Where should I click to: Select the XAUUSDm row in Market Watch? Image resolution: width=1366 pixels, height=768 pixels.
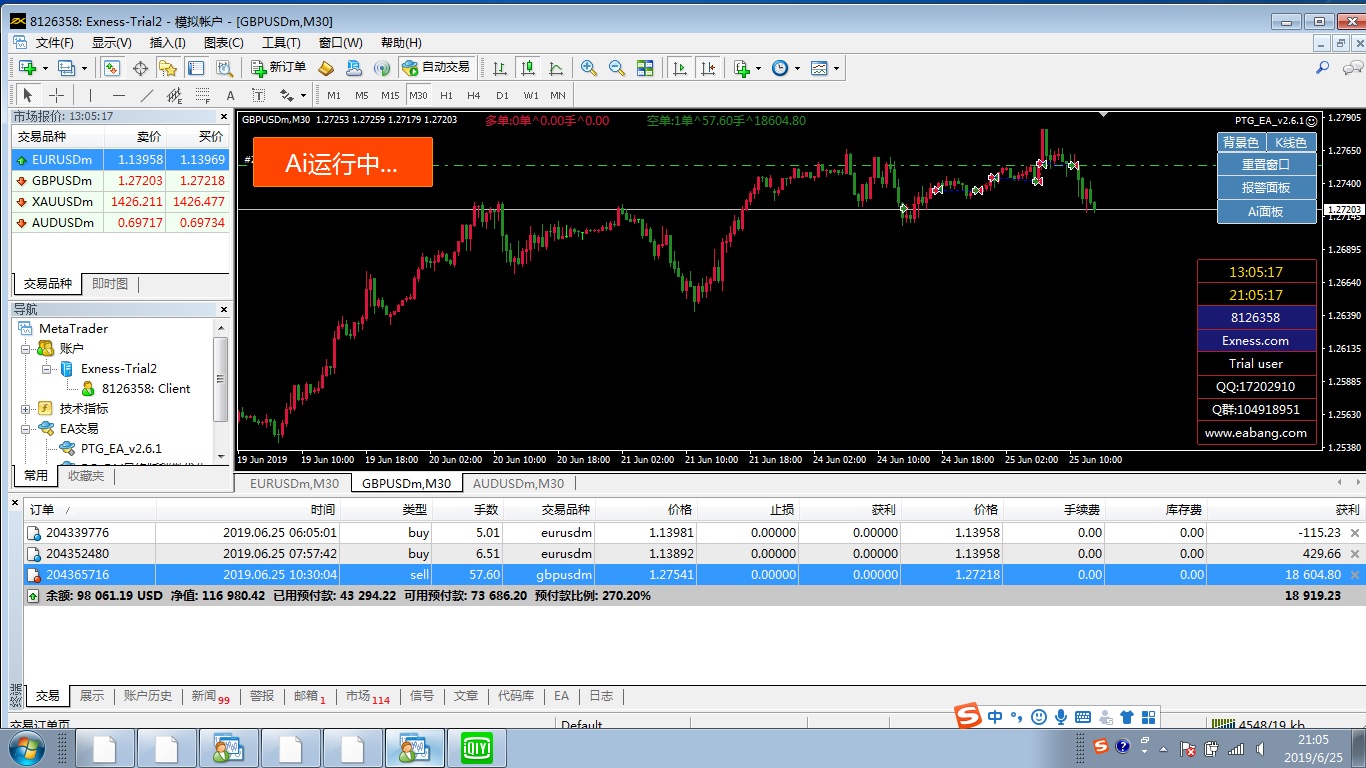(x=120, y=202)
